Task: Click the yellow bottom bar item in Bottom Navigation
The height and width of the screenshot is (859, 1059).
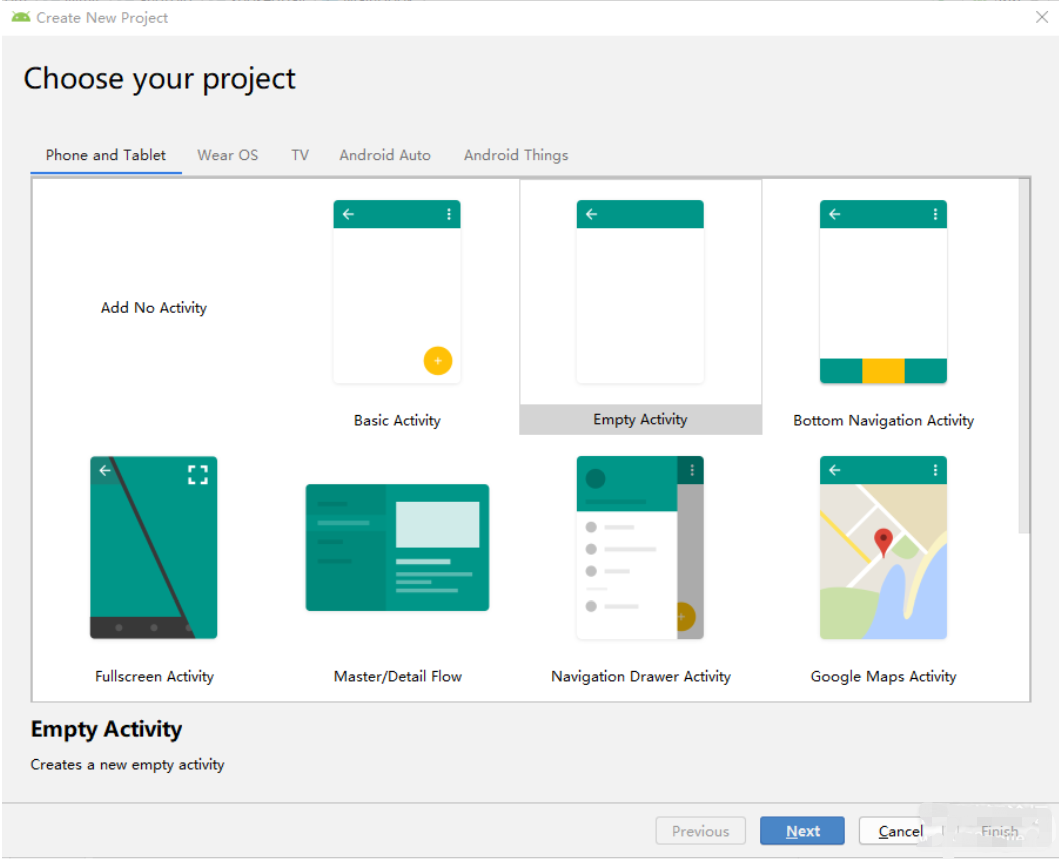Action: 883,371
